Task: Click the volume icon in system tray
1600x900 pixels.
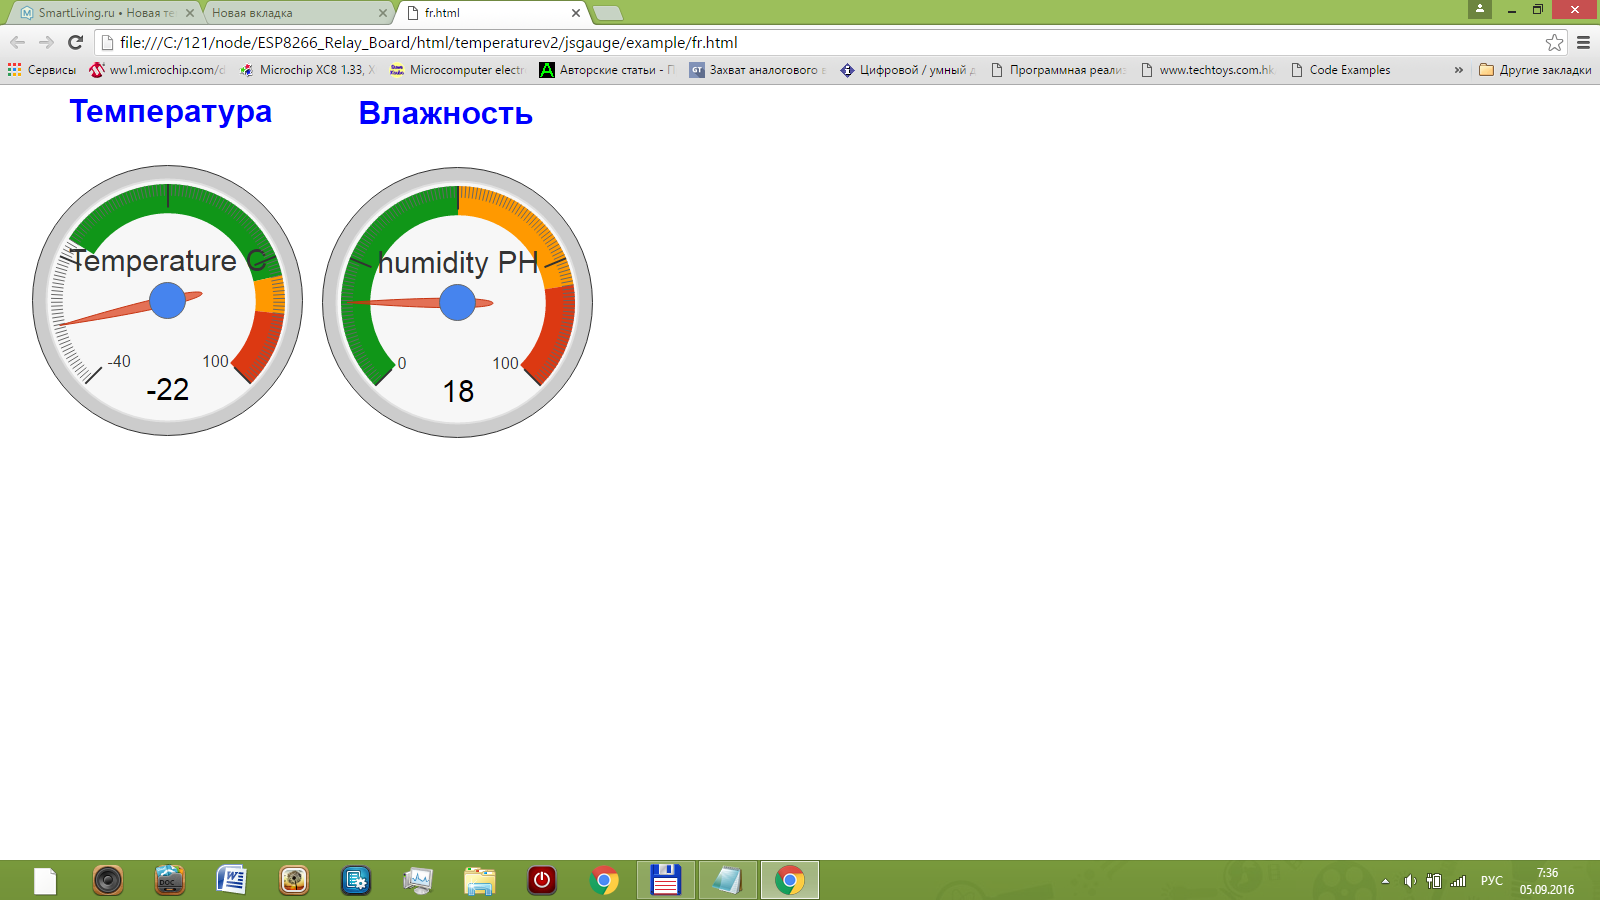Action: coord(1409,881)
